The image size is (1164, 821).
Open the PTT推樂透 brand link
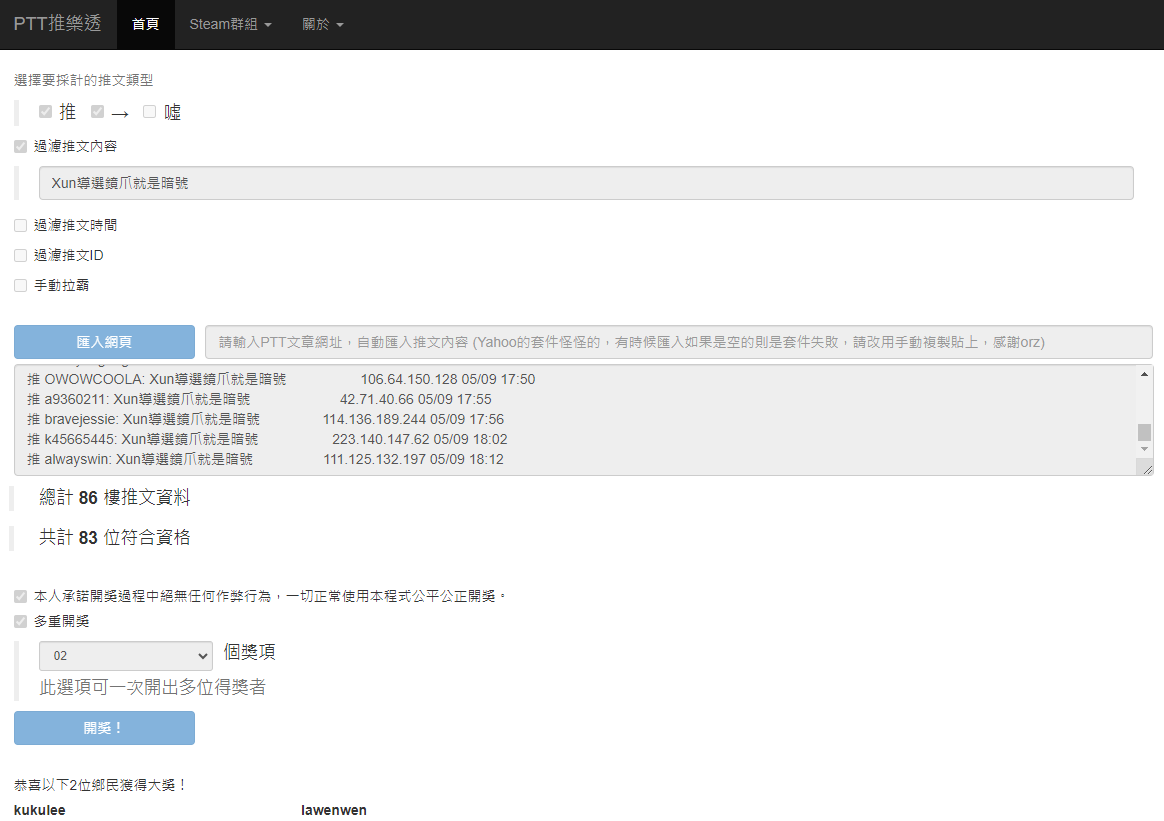click(x=57, y=24)
